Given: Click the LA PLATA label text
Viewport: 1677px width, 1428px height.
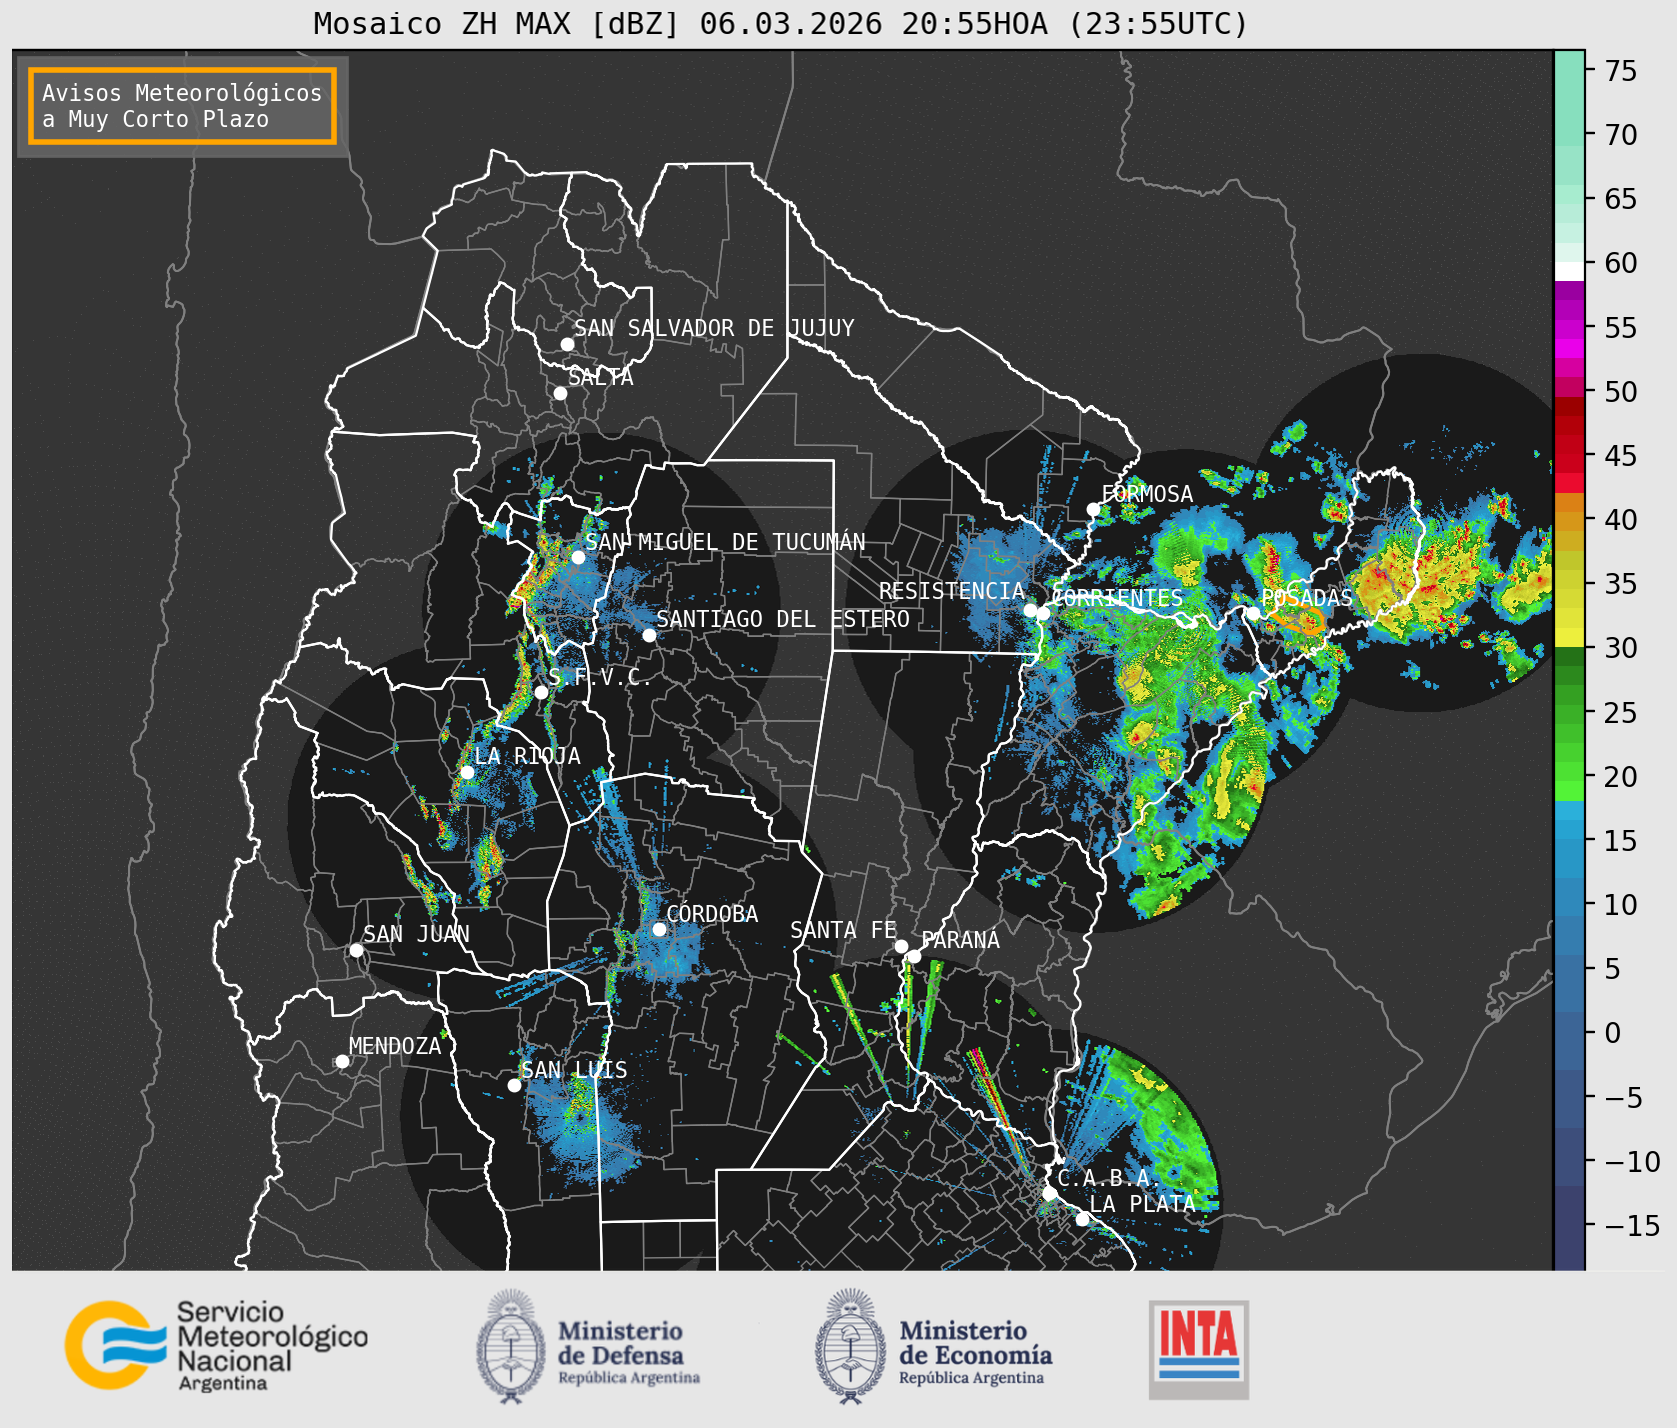Looking at the screenshot, I should [x=1142, y=1204].
